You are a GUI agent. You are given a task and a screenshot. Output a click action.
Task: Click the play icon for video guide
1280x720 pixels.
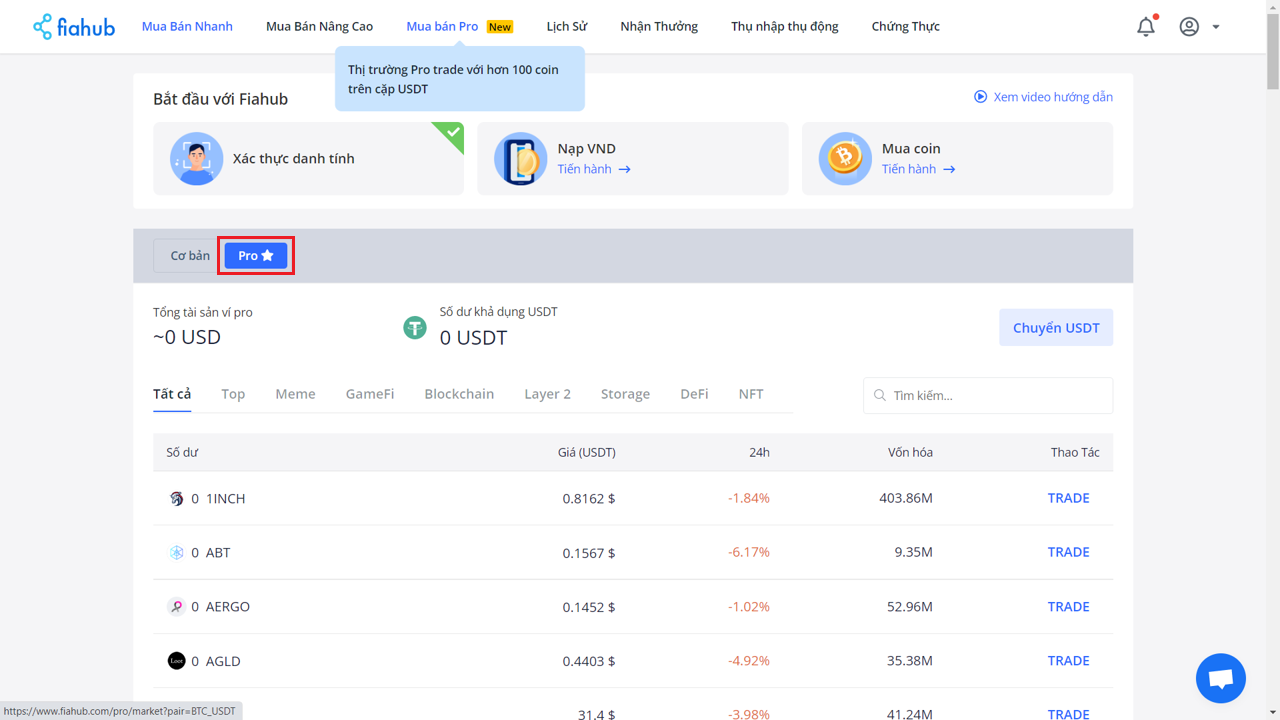click(980, 97)
